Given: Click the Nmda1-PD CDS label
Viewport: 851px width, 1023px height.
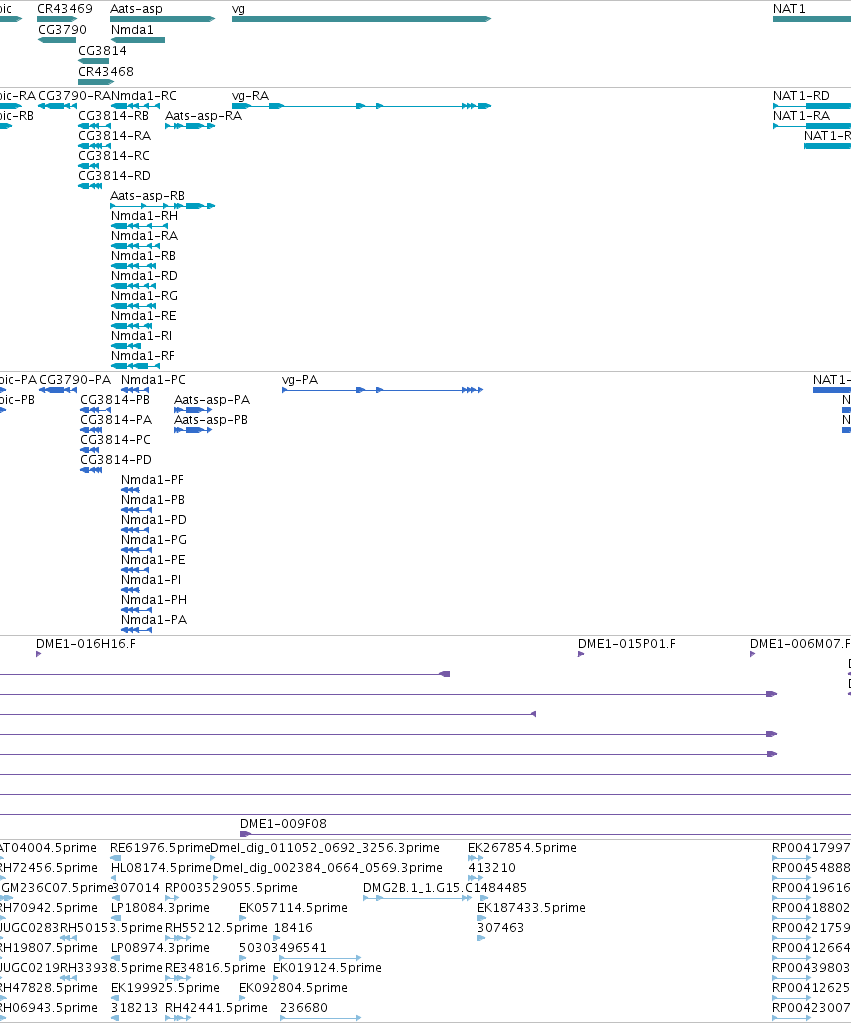Looking at the screenshot, I should pyautogui.click(x=154, y=520).
